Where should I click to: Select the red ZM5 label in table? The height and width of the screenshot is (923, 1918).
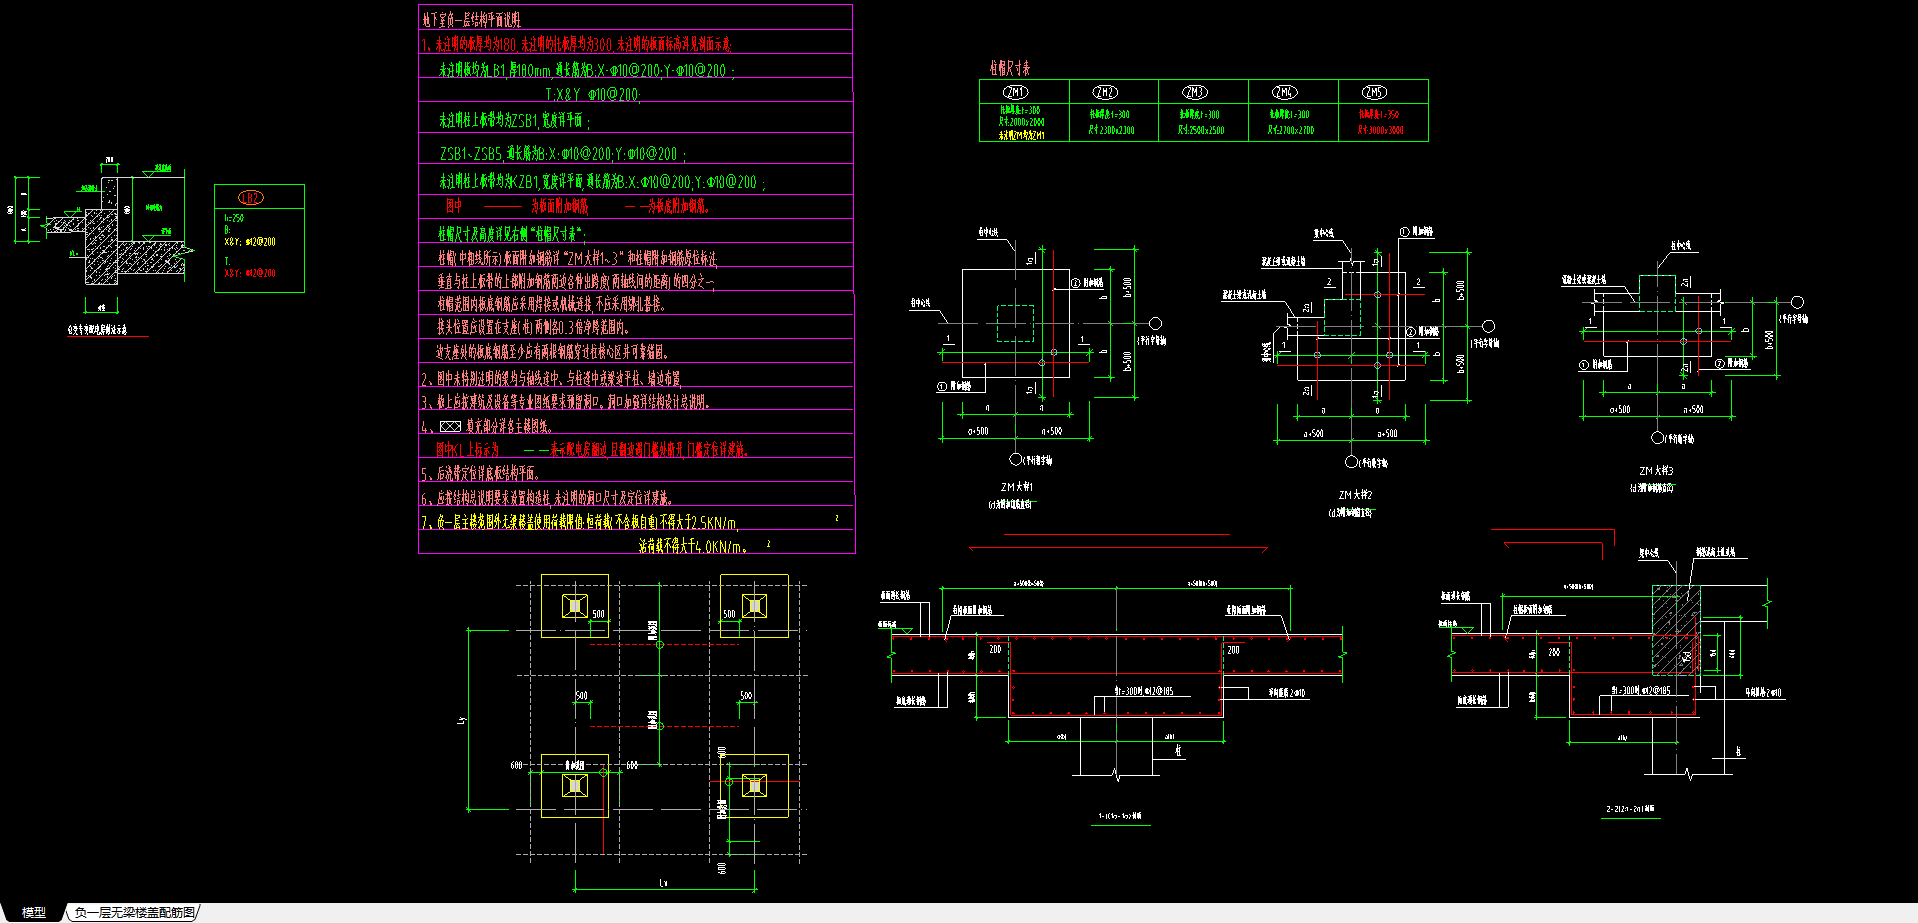pyautogui.click(x=1375, y=92)
